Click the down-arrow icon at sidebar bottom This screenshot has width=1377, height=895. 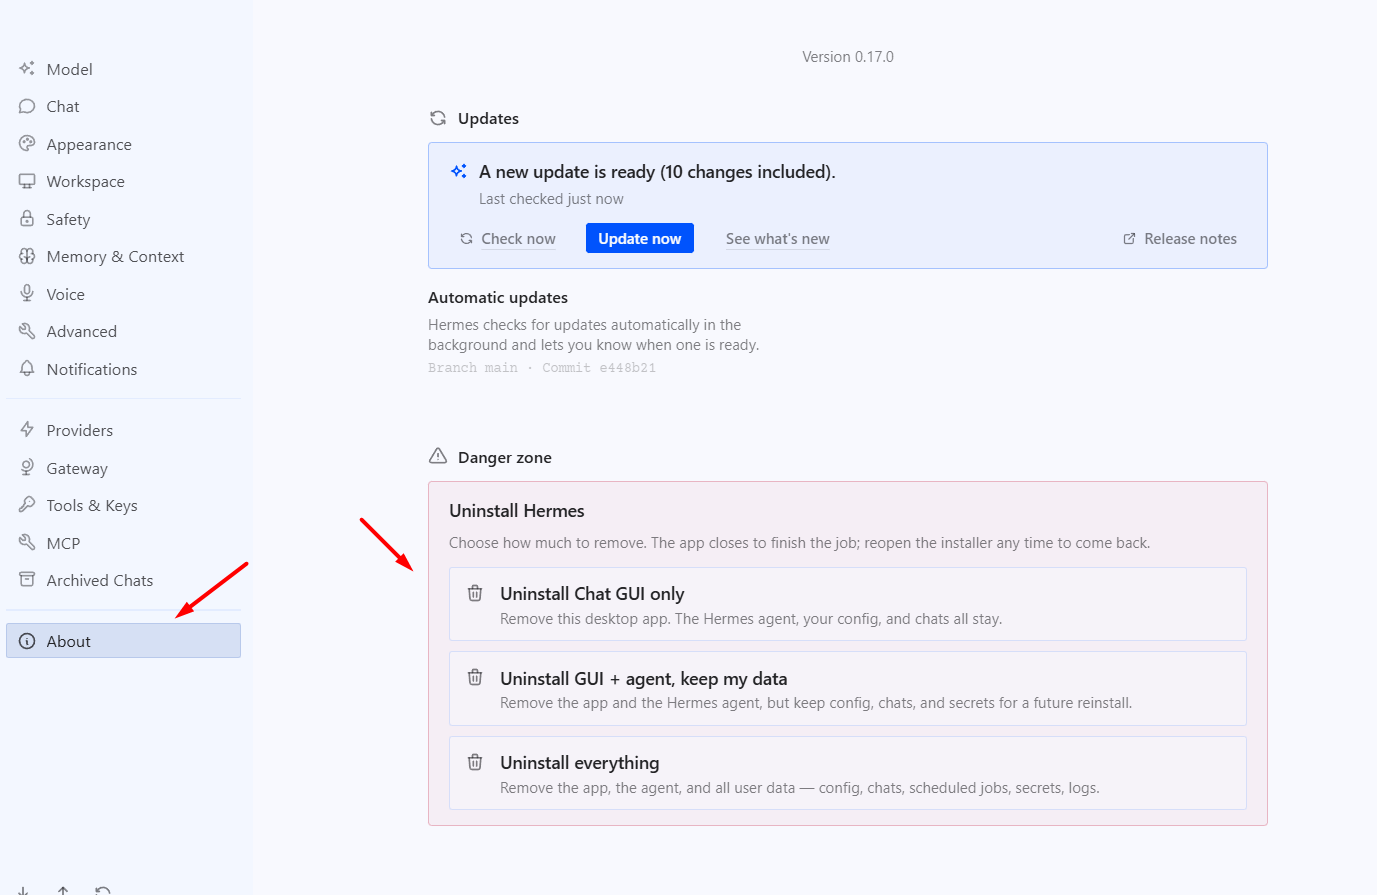point(23,890)
